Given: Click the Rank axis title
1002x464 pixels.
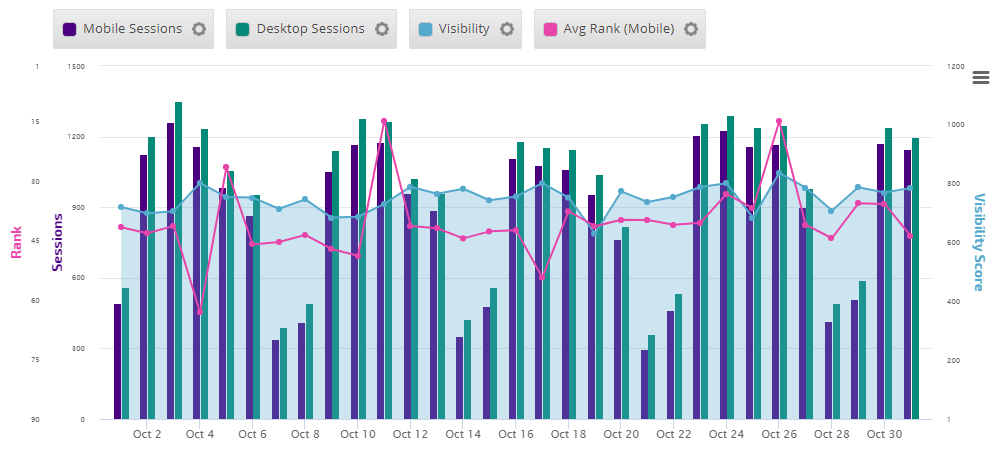Looking at the screenshot, I should (x=16, y=243).
